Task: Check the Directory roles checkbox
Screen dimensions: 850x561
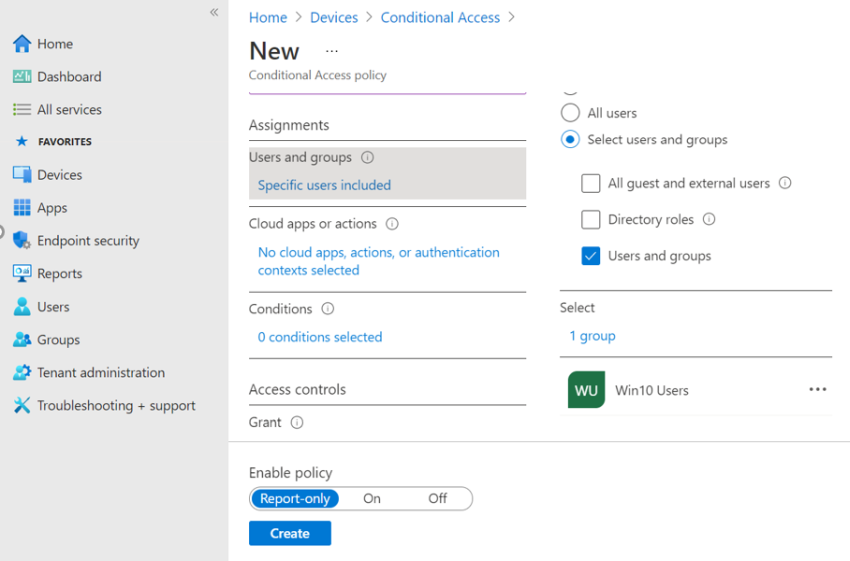Action: tap(591, 220)
